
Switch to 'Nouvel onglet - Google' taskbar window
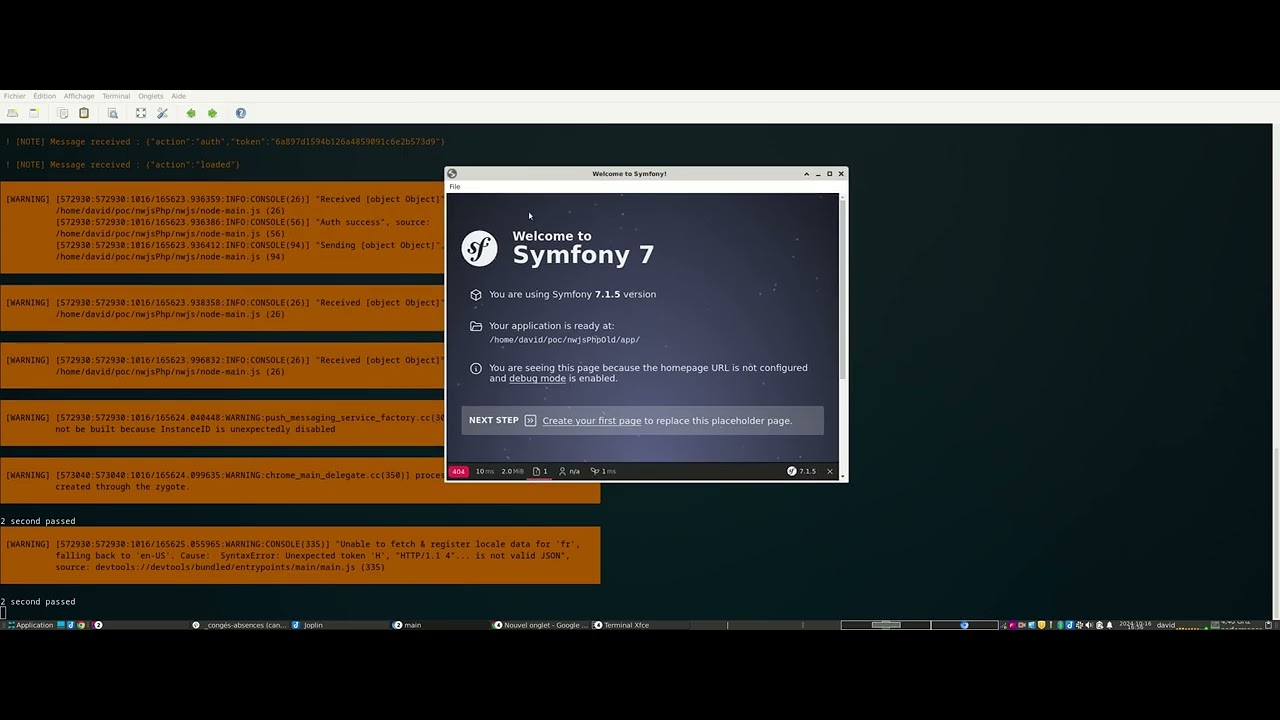pos(540,625)
